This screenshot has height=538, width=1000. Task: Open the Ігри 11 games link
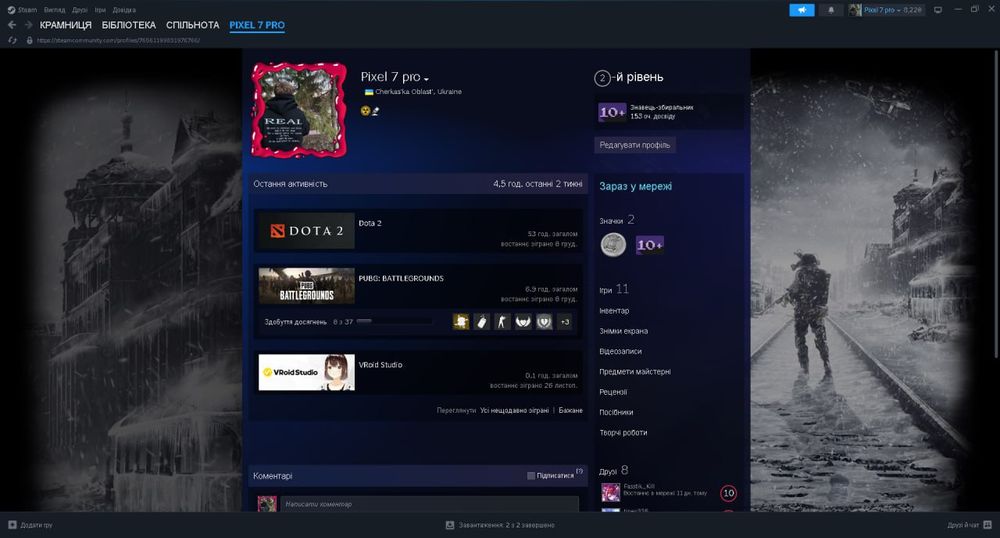[x=614, y=289]
